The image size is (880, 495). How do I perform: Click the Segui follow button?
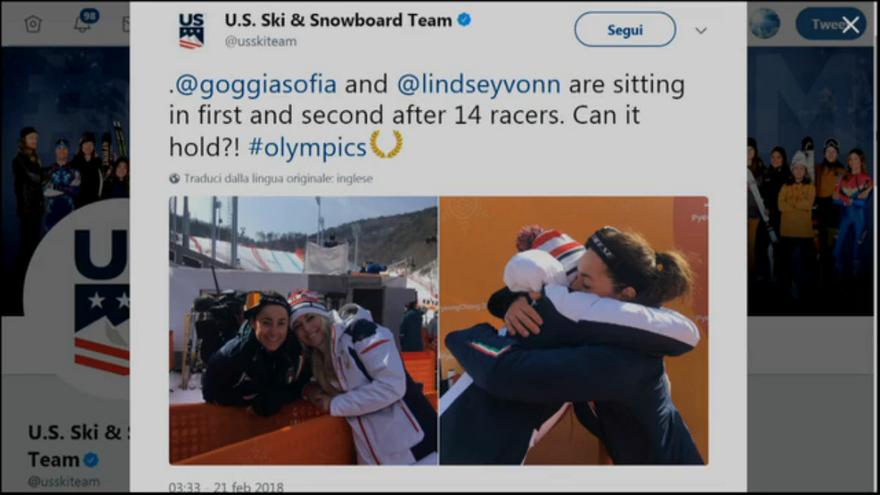pos(625,29)
